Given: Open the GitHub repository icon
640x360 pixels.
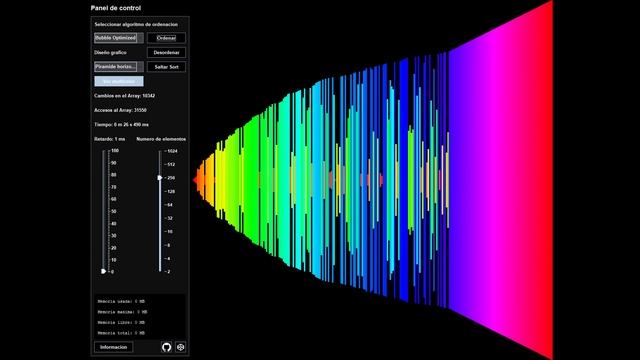Looking at the screenshot, I should [166, 347].
